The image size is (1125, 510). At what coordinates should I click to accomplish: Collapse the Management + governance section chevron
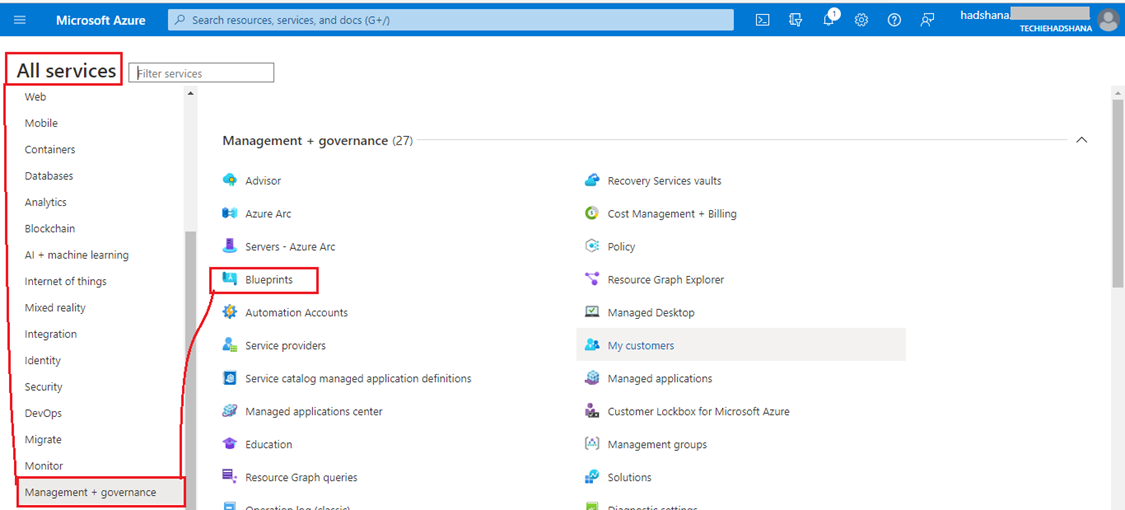1082,140
